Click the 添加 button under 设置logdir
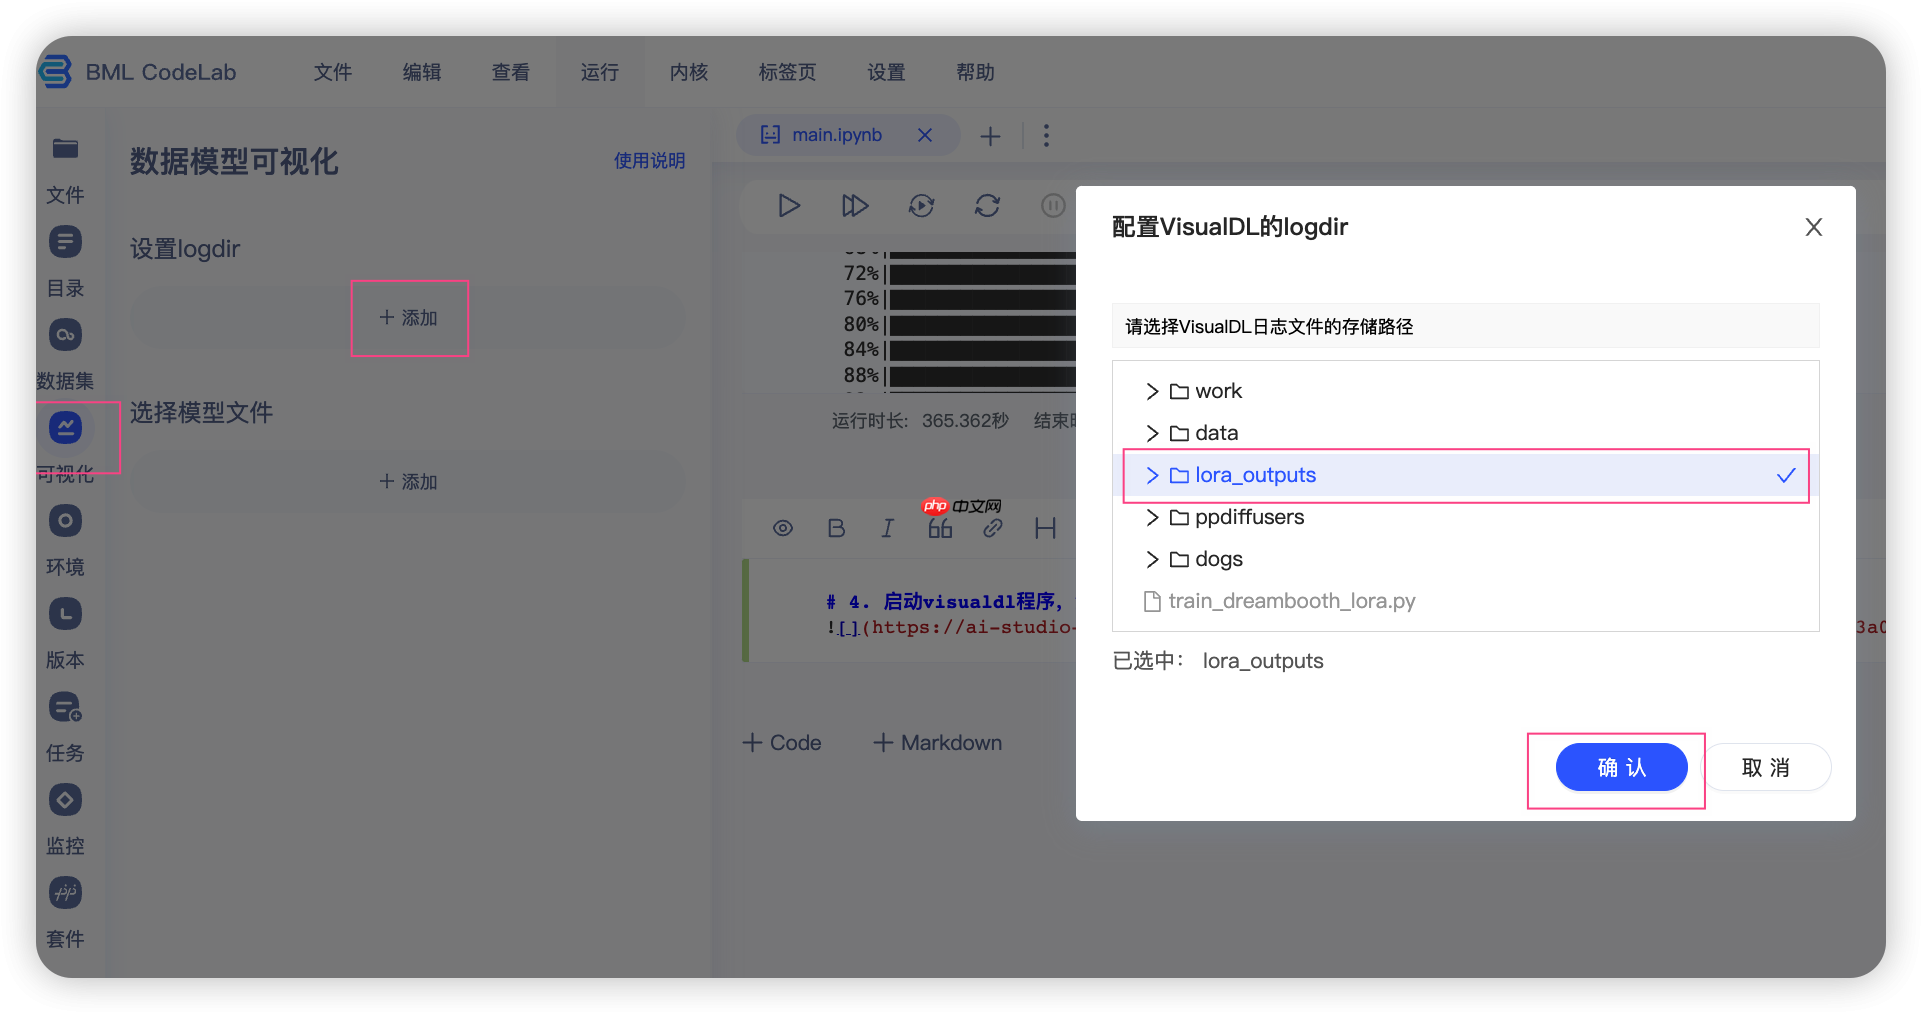 pyautogui.click(x=409, y=317)
